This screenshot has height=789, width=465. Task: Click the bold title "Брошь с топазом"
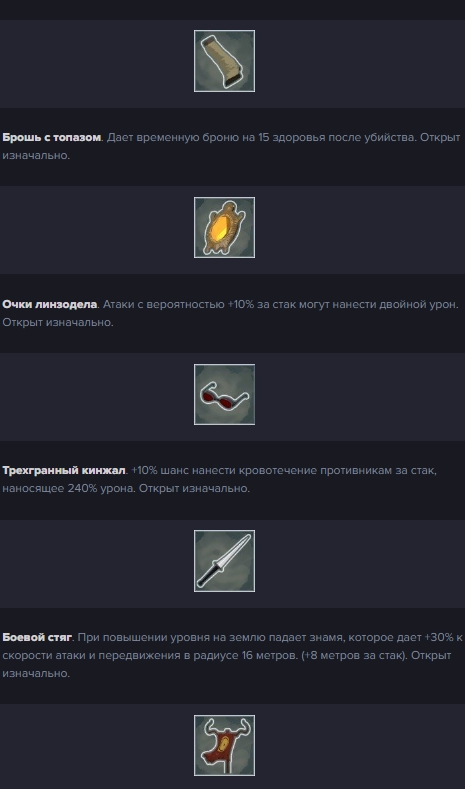[52, 137]
